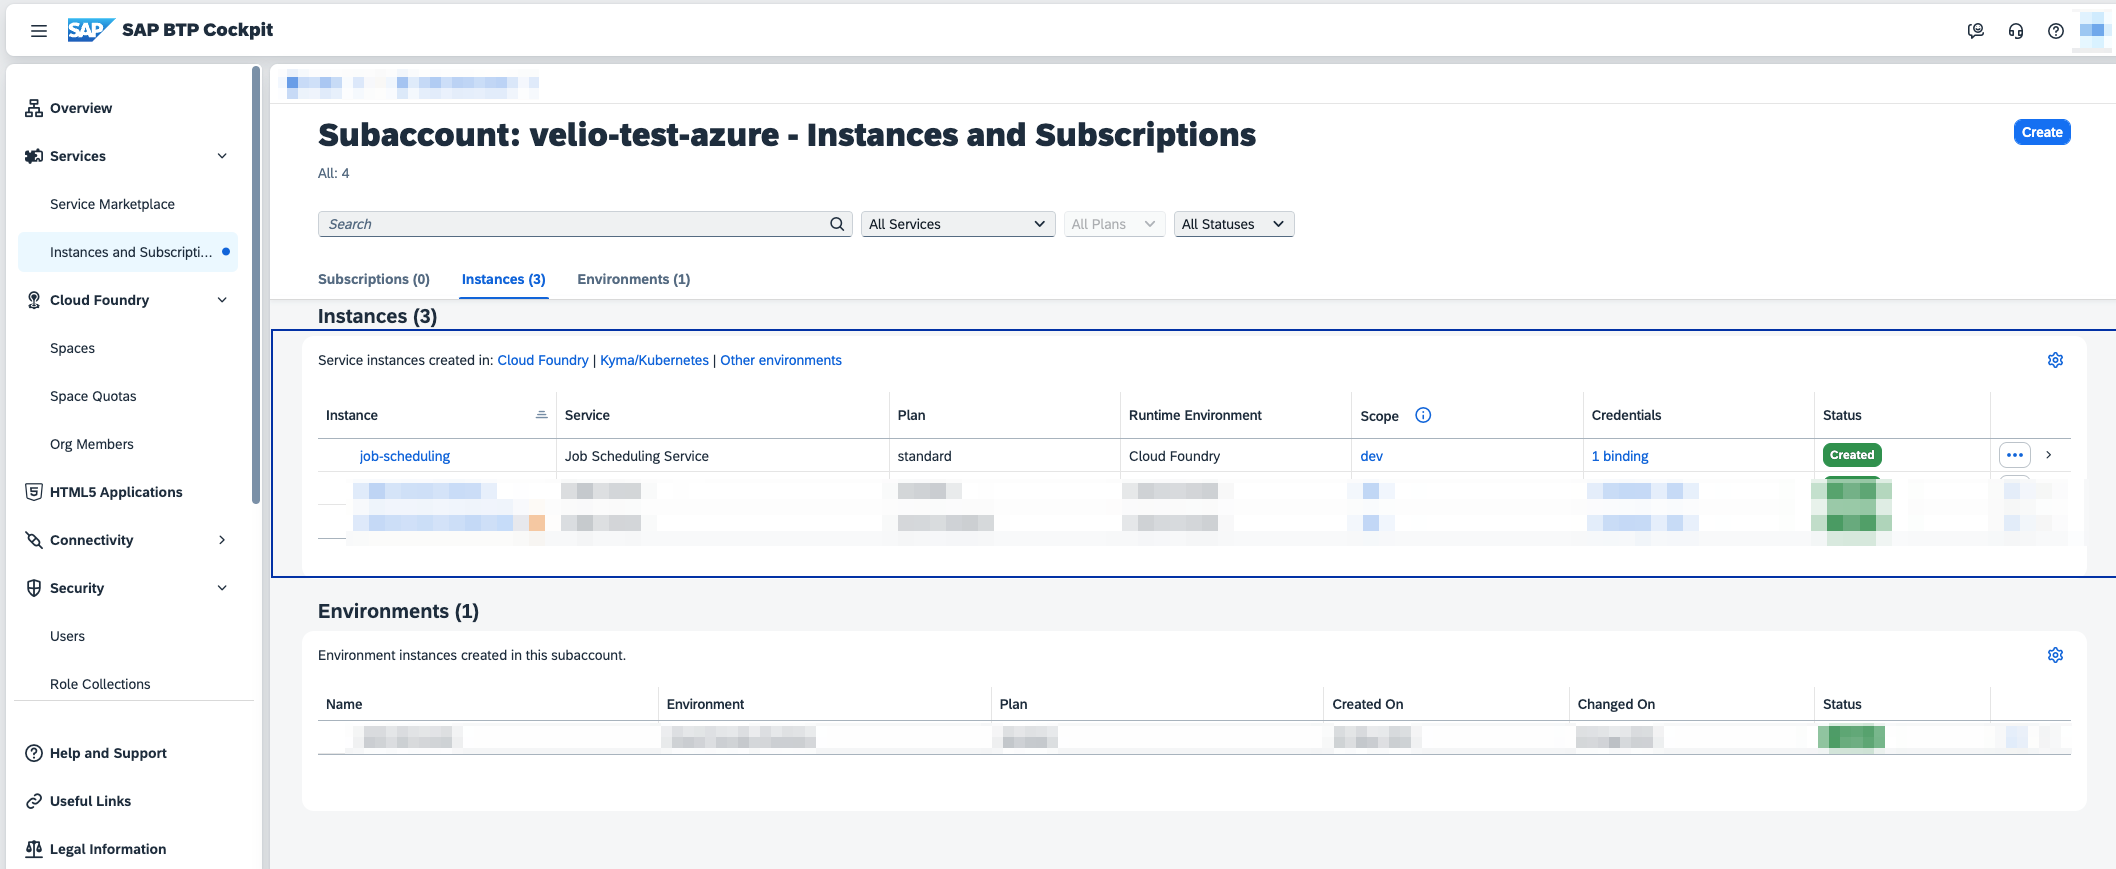Collapse the Cloud Foundry sidebar section
This screenshot has width=2116, height=869.
coord(222,300)
